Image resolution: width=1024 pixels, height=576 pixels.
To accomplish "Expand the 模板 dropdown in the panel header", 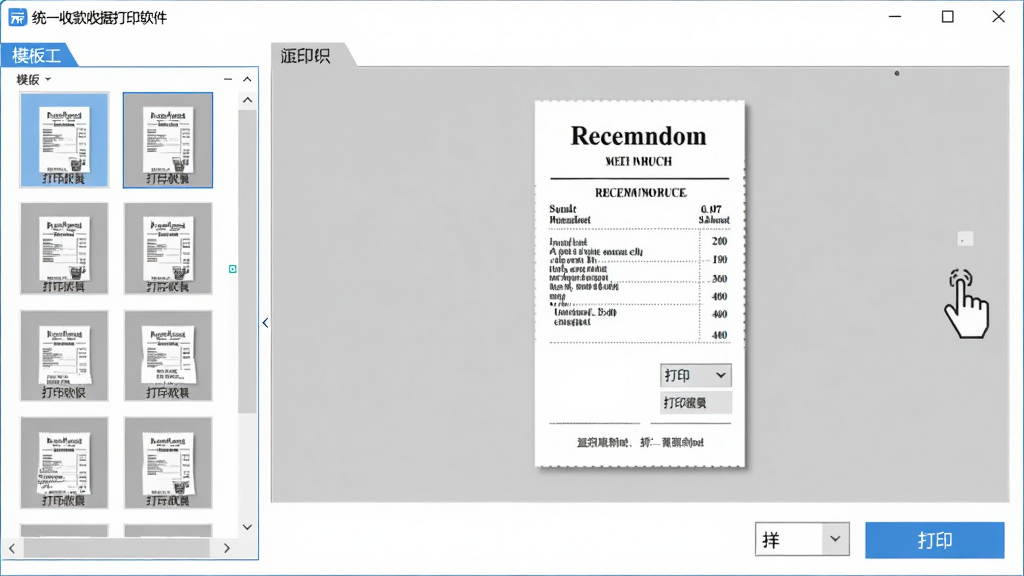I will (33, 80).
